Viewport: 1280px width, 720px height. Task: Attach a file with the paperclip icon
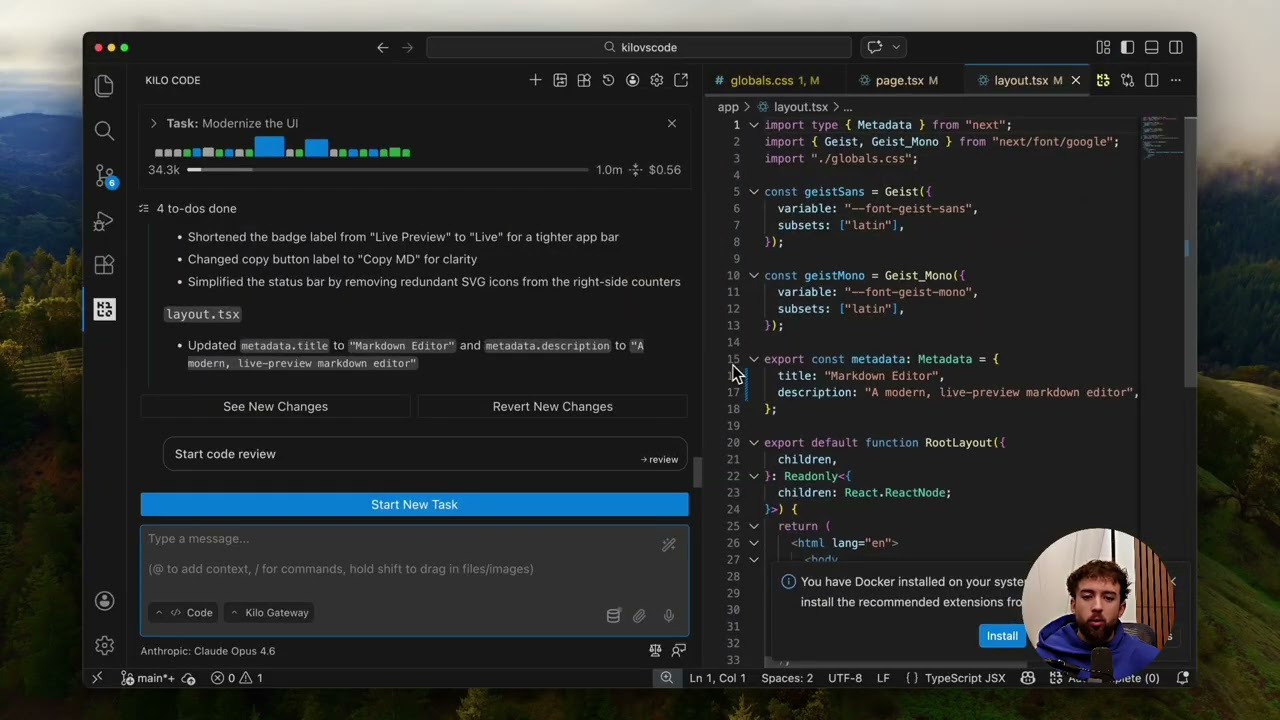click(x=639, y=616)
